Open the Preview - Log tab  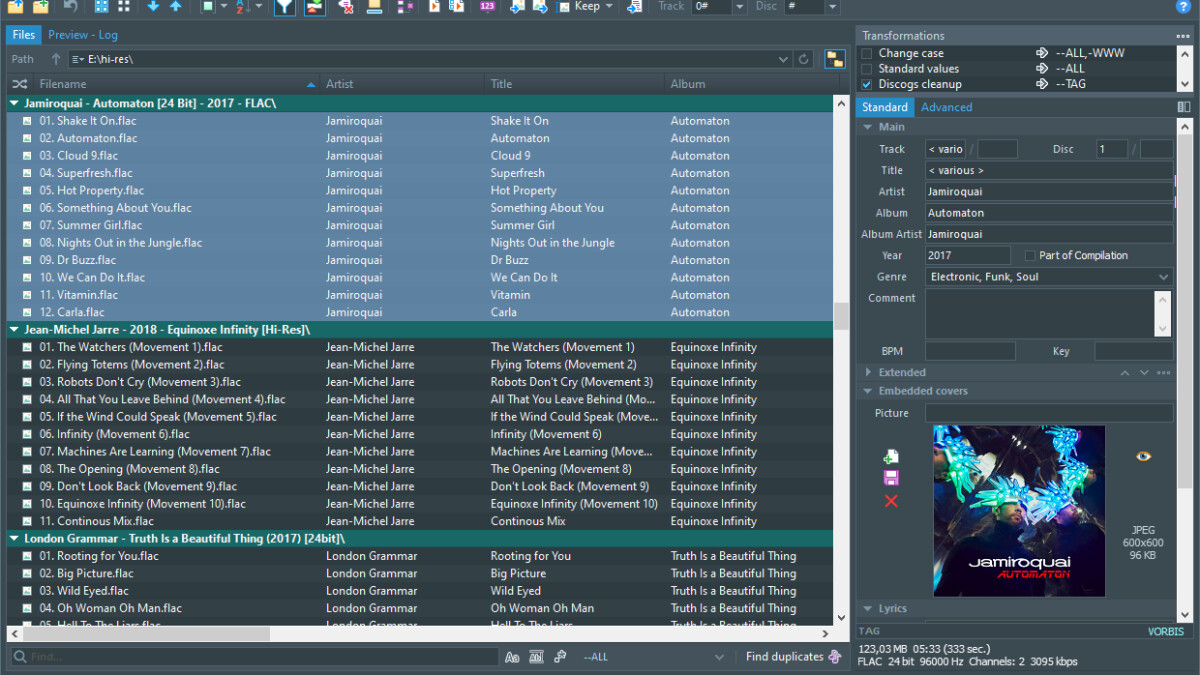(x=82, y=35)
